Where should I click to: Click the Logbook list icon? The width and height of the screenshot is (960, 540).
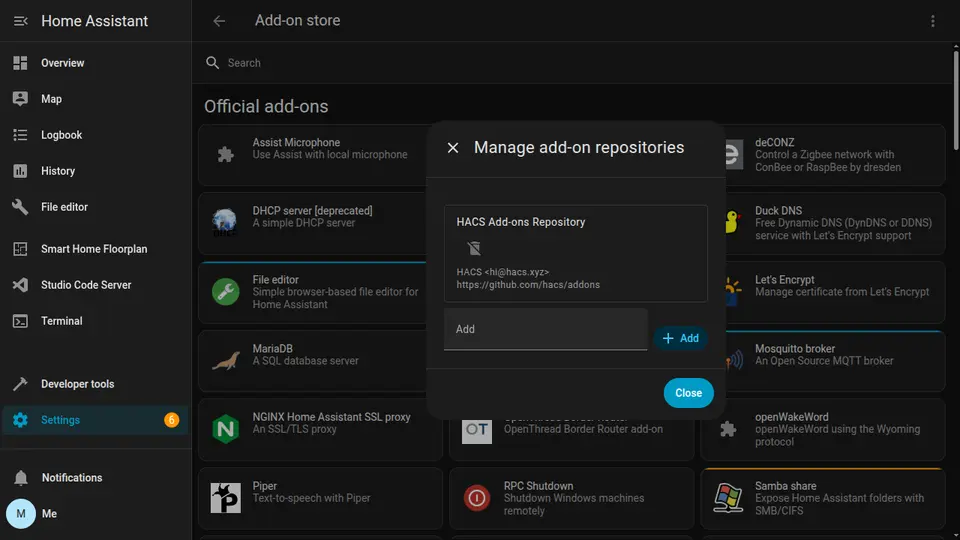[x=20, y=135]
